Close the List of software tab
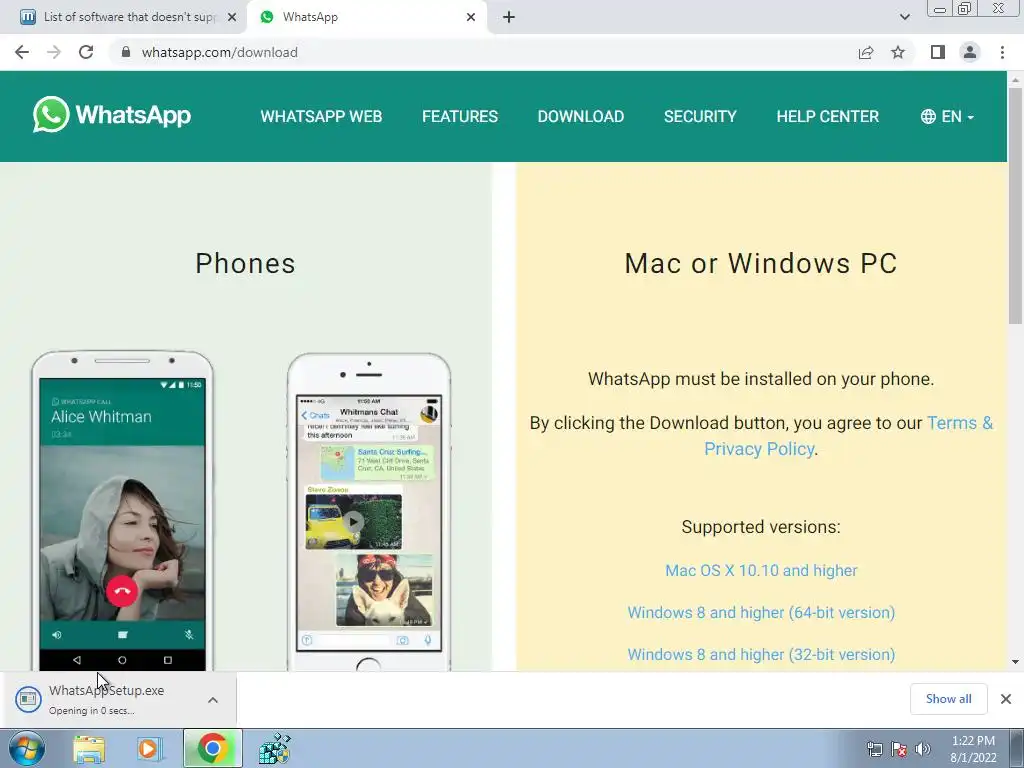The height and width of the screenshot is (768, 1024). [232, 17]
